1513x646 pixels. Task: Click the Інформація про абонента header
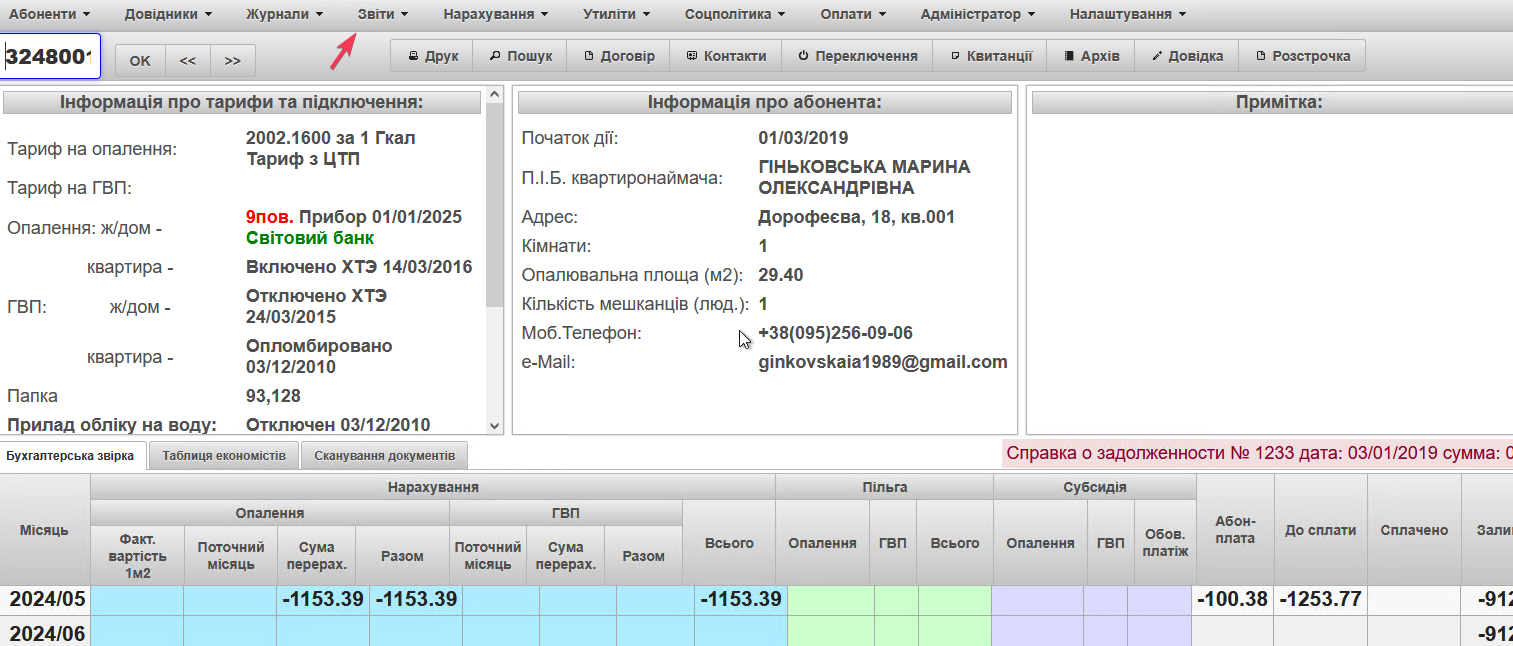(764, 102)
